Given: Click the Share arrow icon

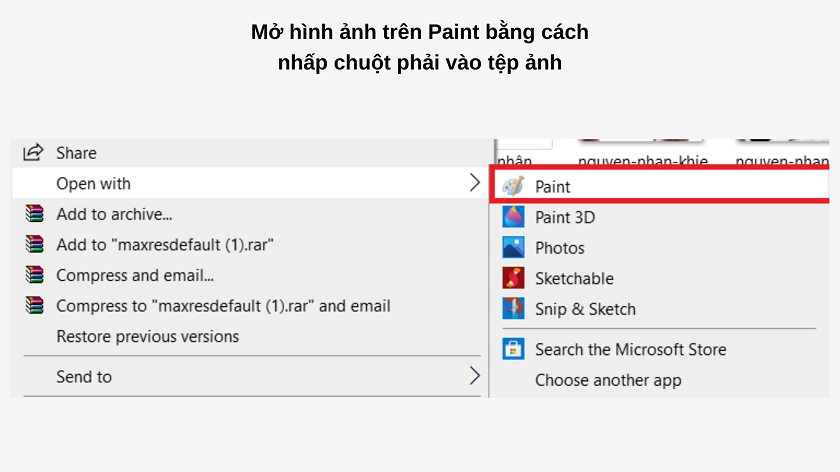Looking at the screenshot, I should (x=33, y=153).
